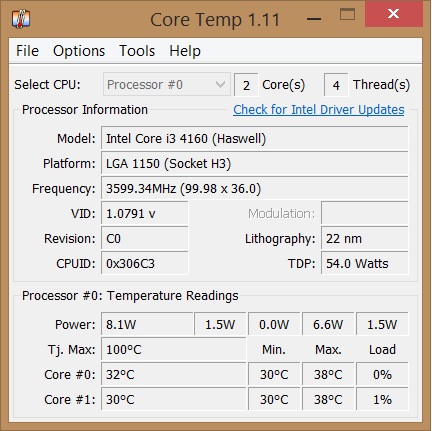Click Core #1 current temperature 30°C
This screenshot has height=431, width=432.
point(173,399)
